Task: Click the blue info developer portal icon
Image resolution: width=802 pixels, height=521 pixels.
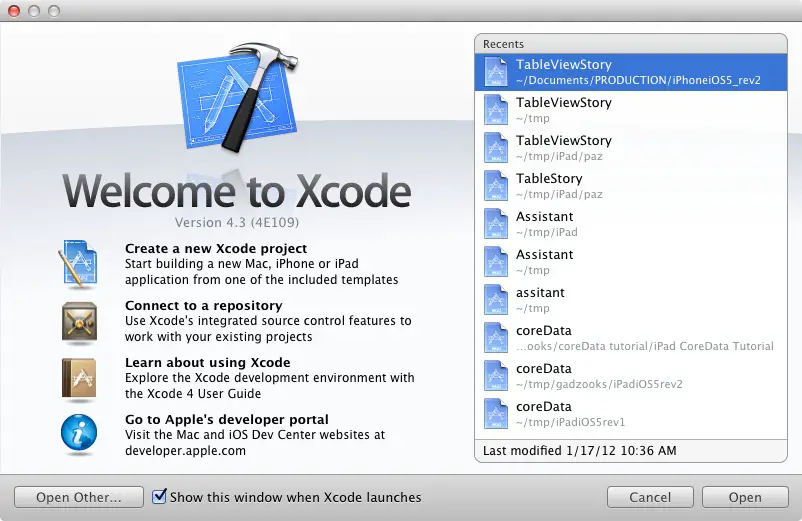Action: [78, 435]
